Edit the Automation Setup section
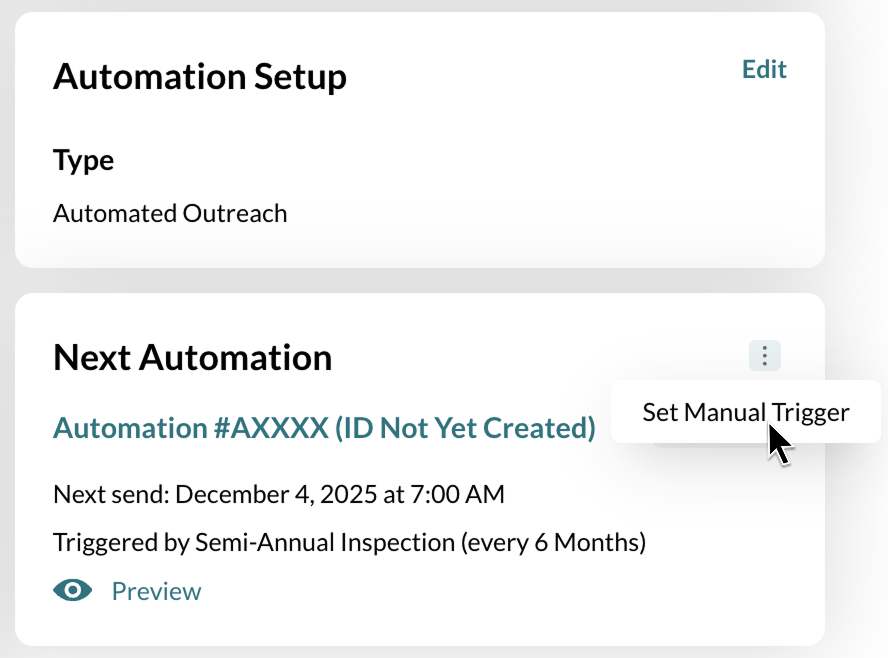Screen dimensions: 888x658 coord(764,69)
